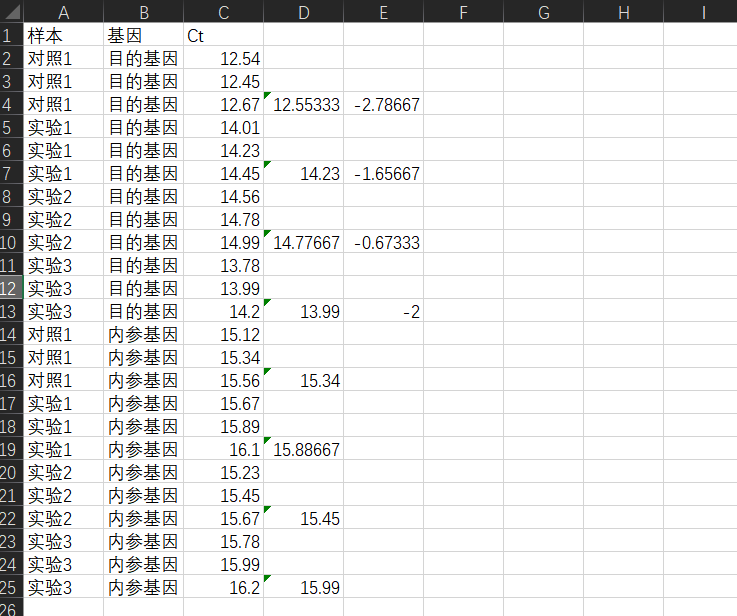Select the header cell labeled 基因

[x=143, y=35]
